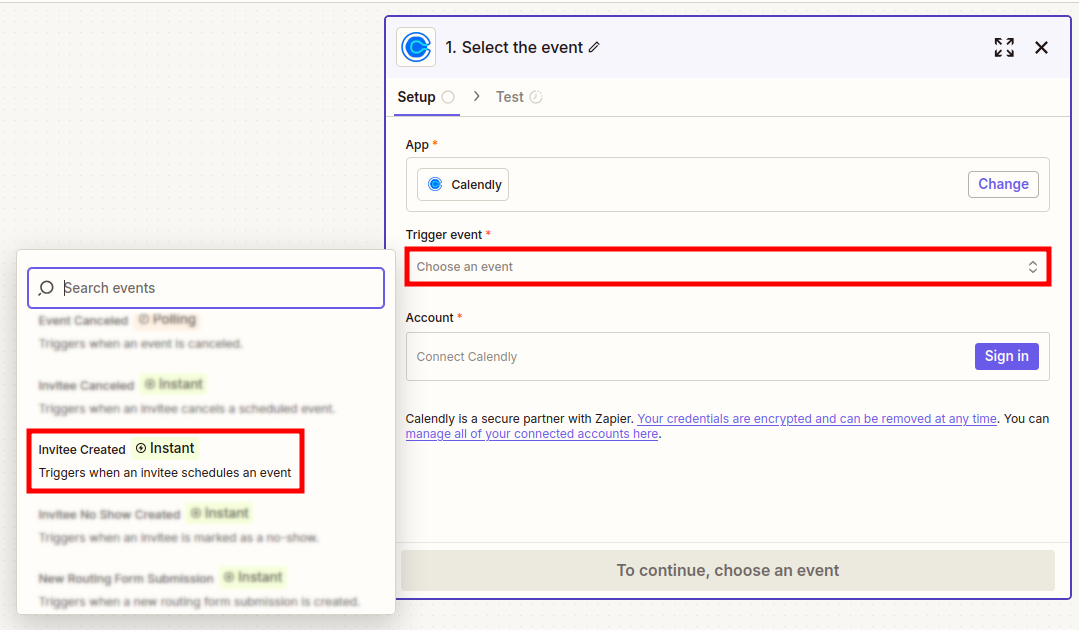Choose the Invitee Created trigger
This screenshot has width=1079, height=630.
165,461
